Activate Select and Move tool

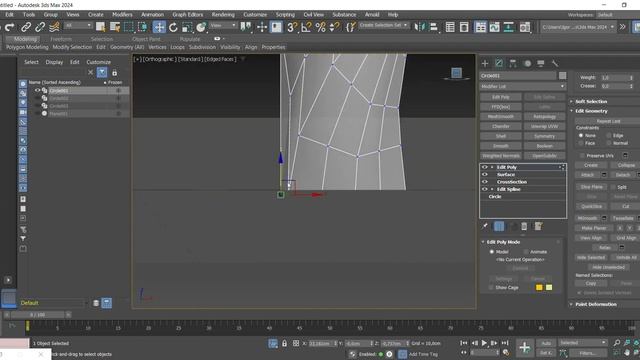click(159, 27)
